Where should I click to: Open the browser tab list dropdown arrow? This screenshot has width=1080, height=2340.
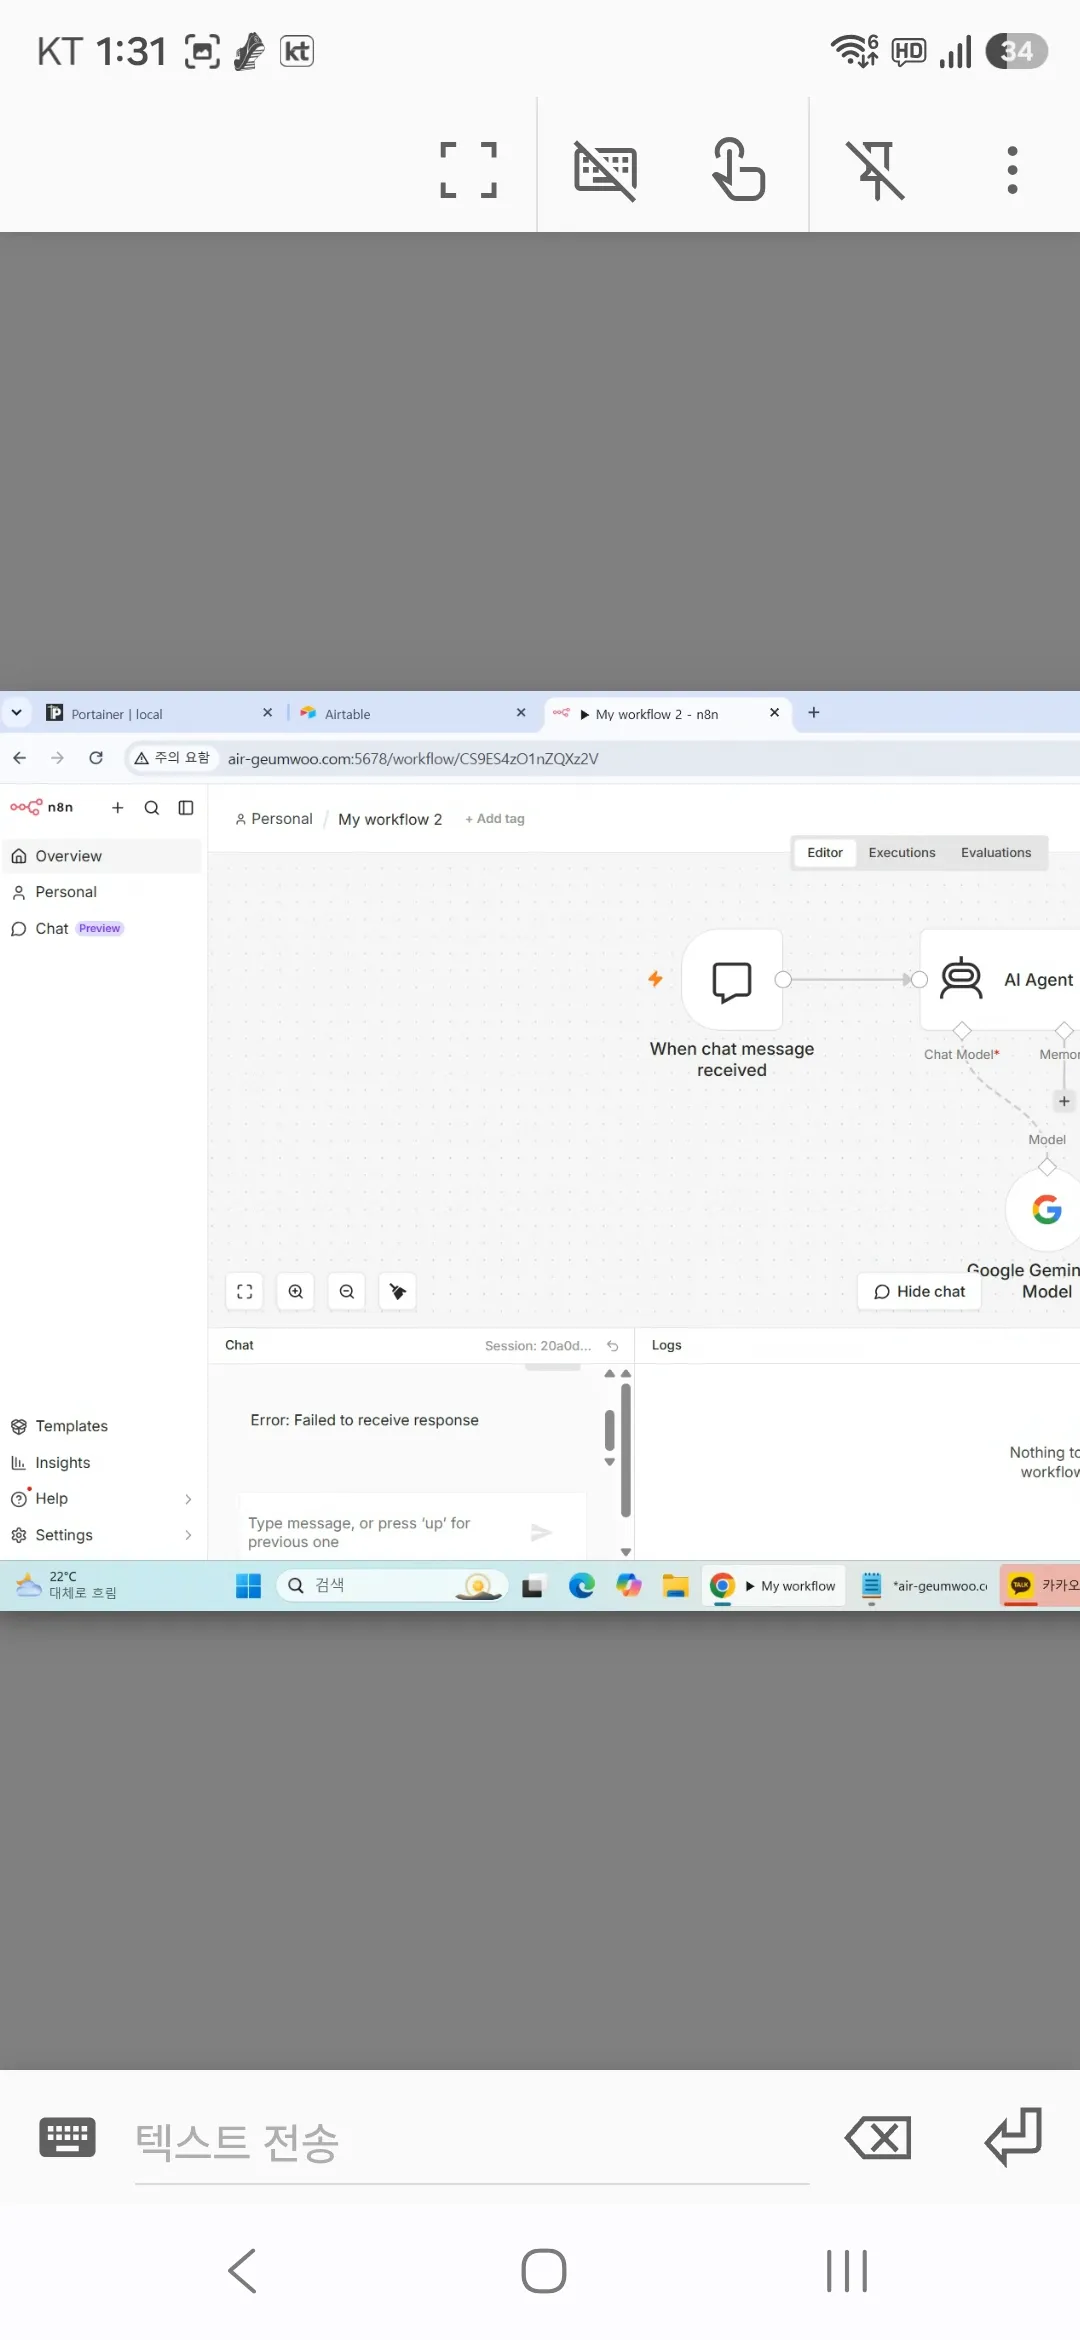pos(16,713)
